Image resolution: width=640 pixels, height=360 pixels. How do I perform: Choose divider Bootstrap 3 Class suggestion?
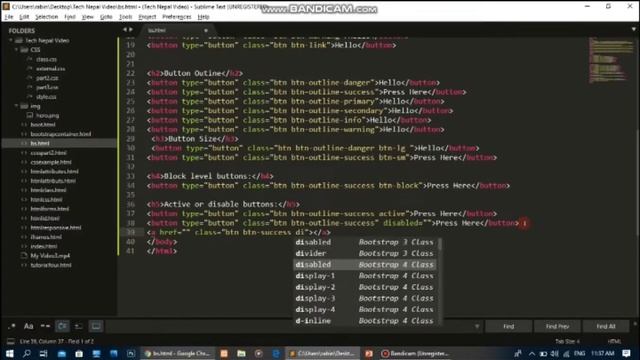[364, 253]
